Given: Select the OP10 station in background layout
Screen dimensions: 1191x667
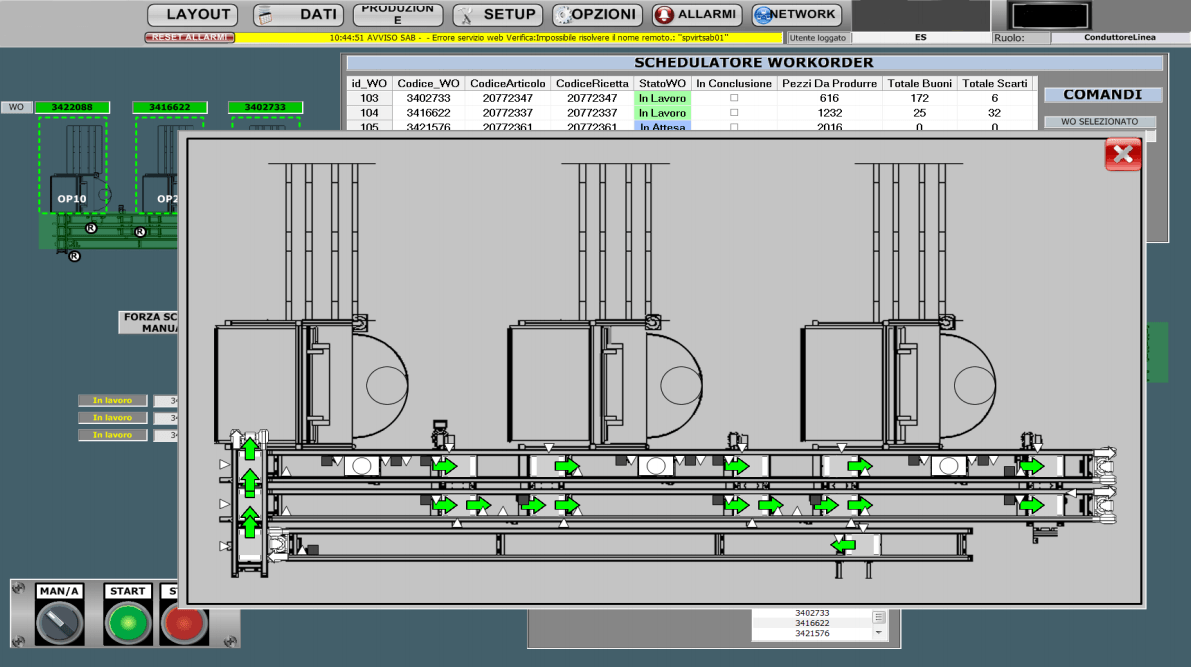Looking at the screenshot, I should 73,166.
